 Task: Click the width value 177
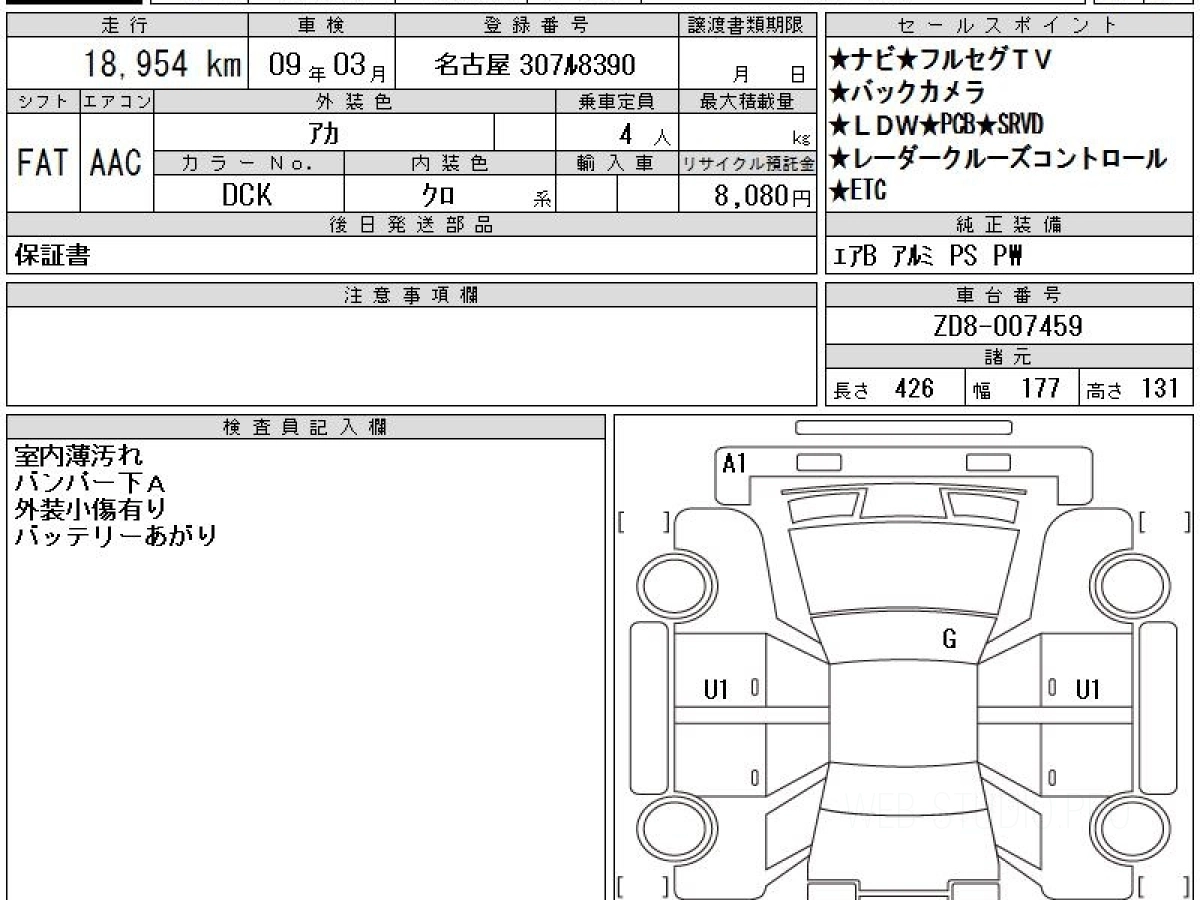[x=1040, y=389]
